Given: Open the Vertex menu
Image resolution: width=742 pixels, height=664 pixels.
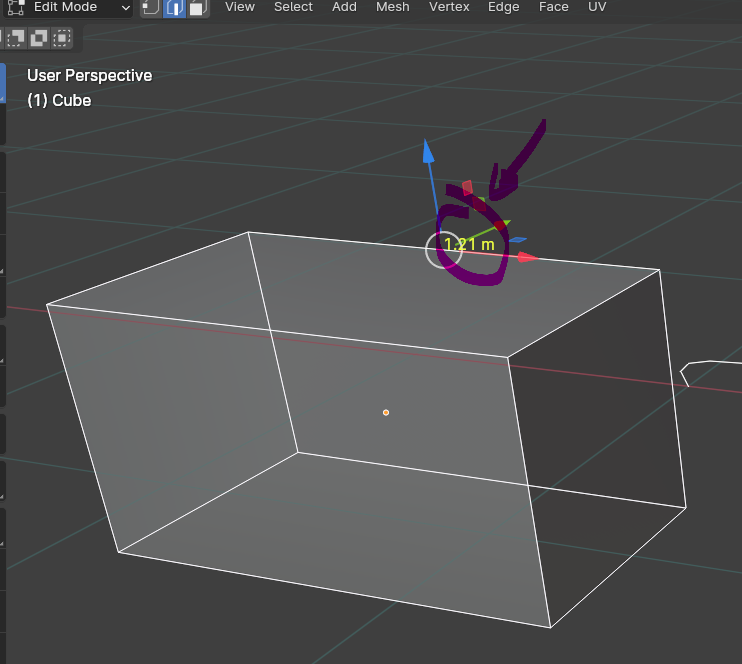Looking at the screenshot, I should coord(449,7).
